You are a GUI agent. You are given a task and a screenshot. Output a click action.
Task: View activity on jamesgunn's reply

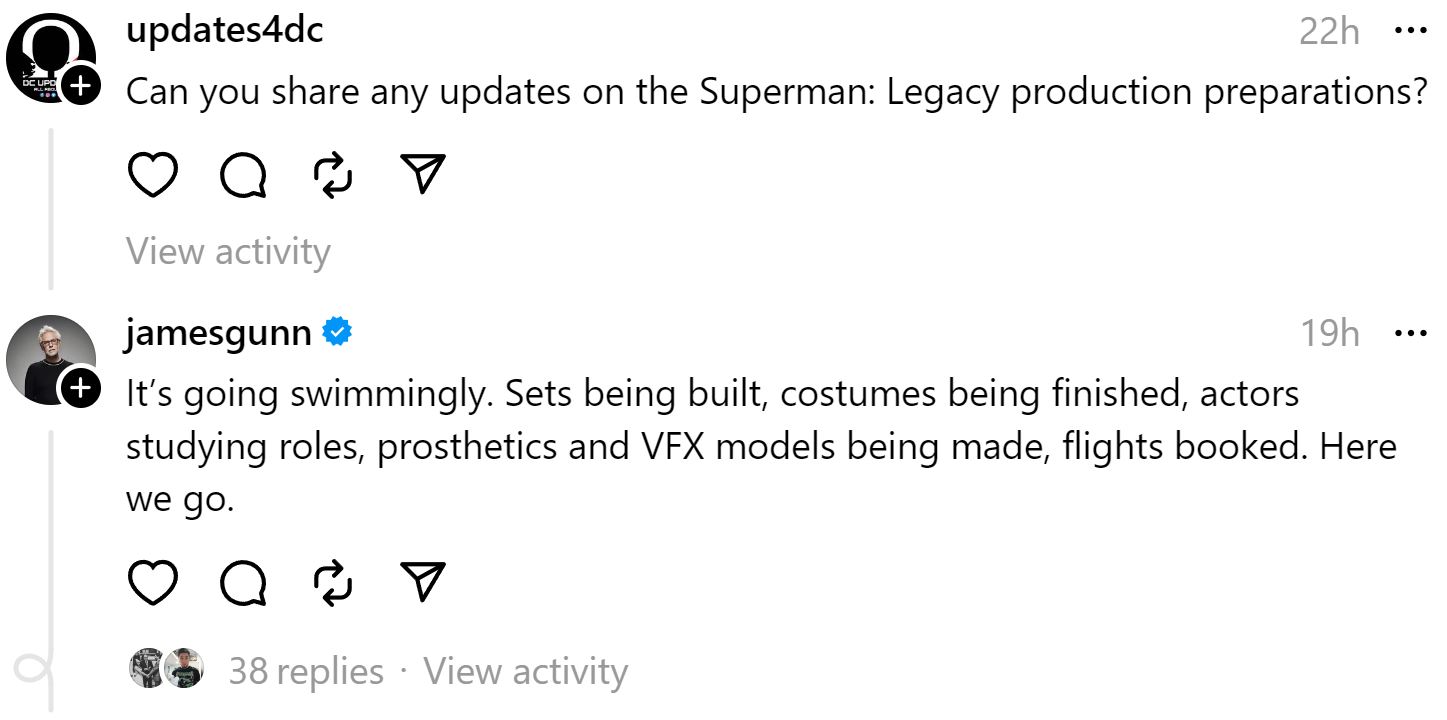527,671
